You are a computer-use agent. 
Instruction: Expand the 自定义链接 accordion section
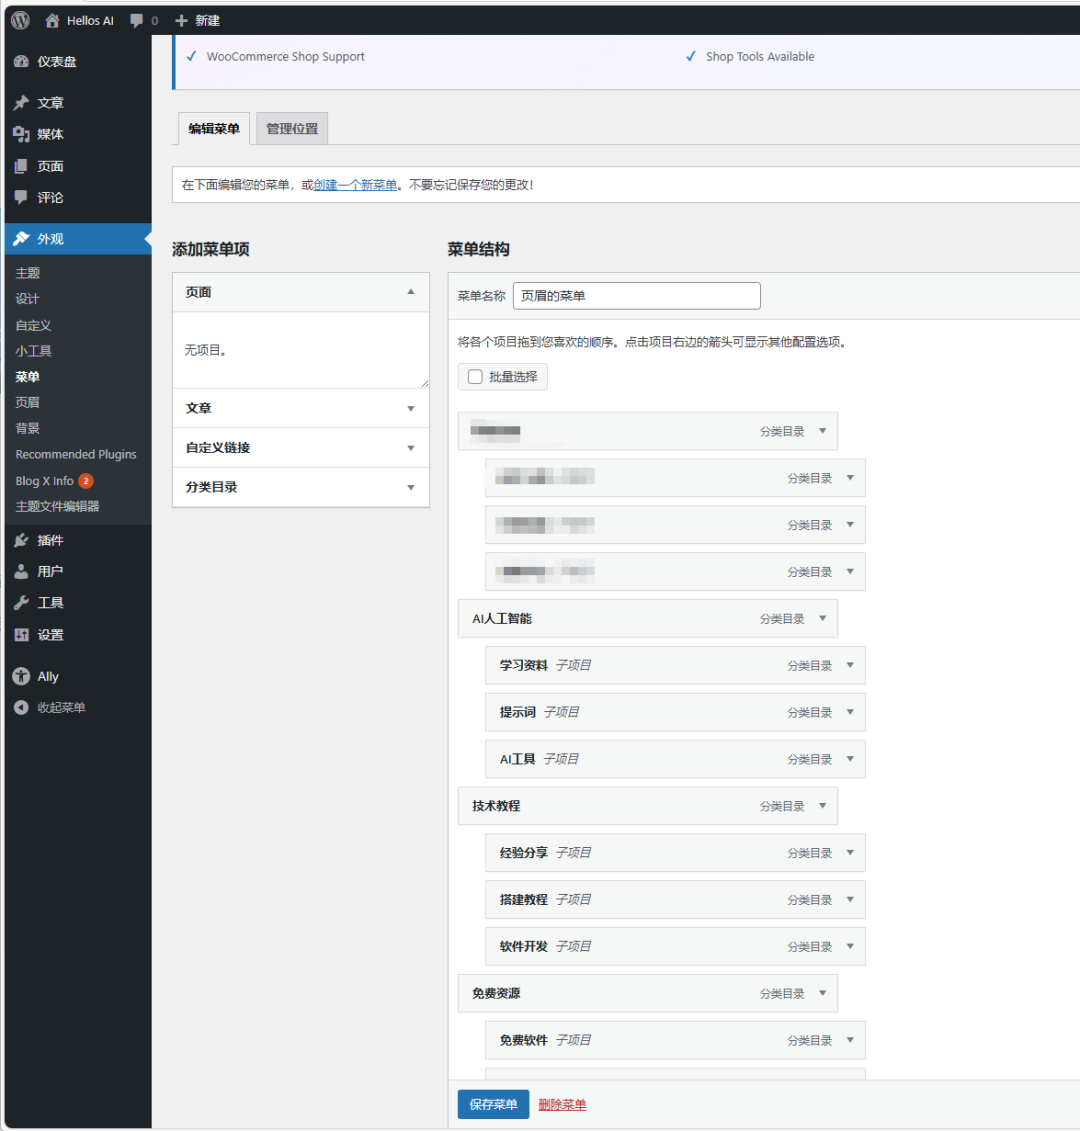[410, 448]
